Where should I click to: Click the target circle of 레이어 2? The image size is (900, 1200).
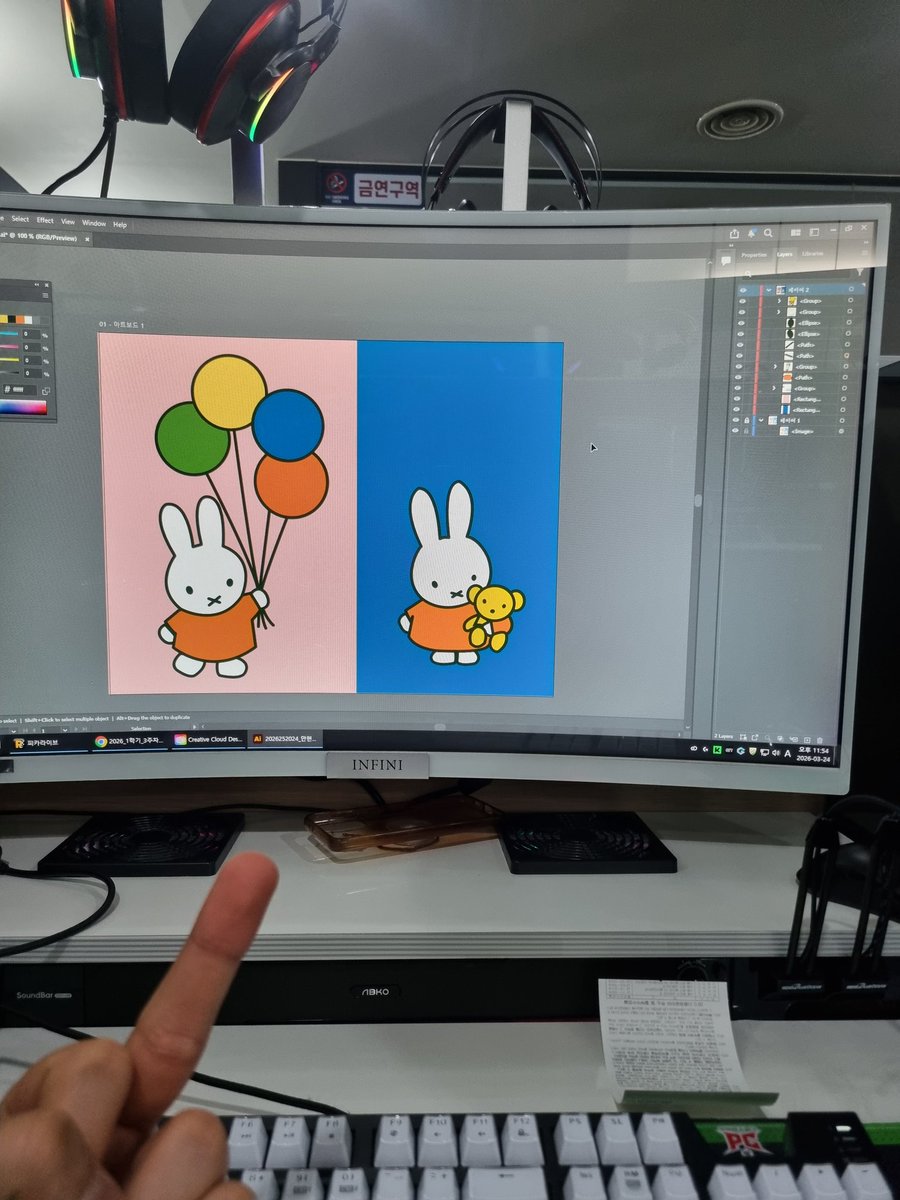click(851, 289)
